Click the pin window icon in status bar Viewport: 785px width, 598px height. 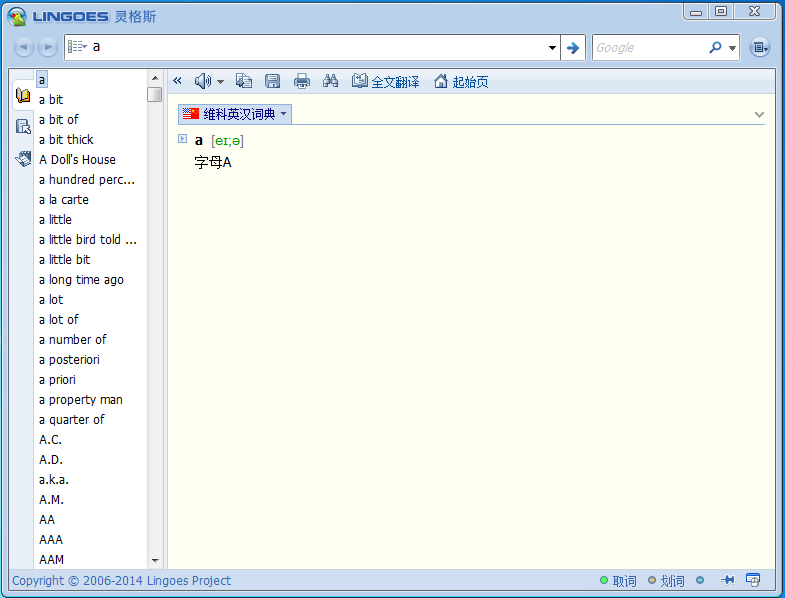pyautogui.click(x=727, y=580)
